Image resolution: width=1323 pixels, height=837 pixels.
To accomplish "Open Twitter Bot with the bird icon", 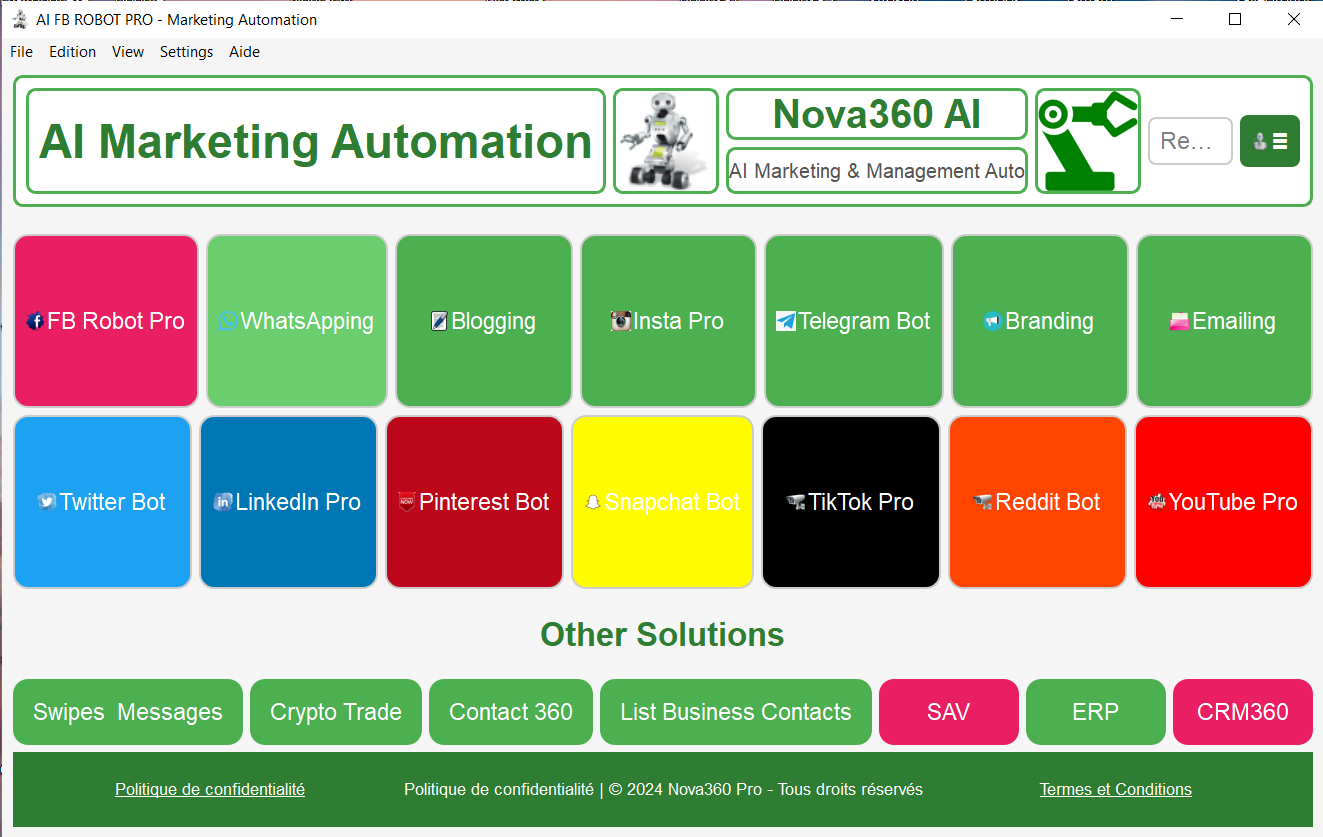I will coord(102,502).
